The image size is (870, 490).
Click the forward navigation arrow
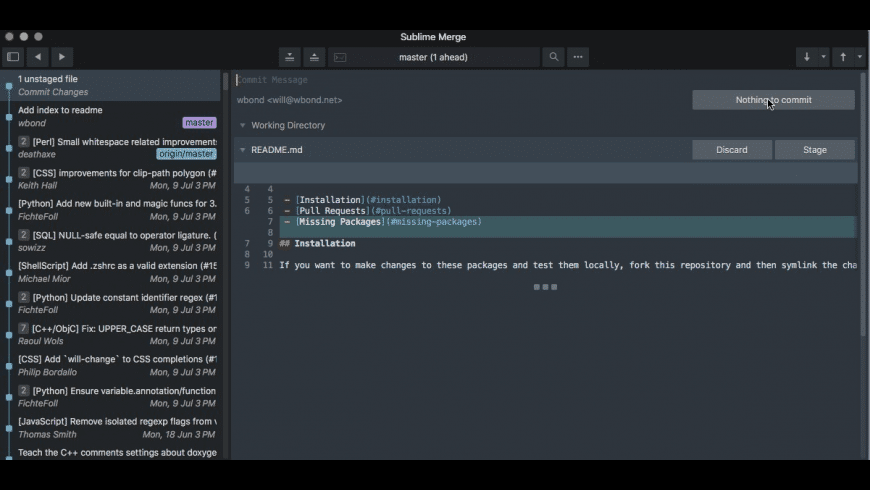tap(62, 57)
